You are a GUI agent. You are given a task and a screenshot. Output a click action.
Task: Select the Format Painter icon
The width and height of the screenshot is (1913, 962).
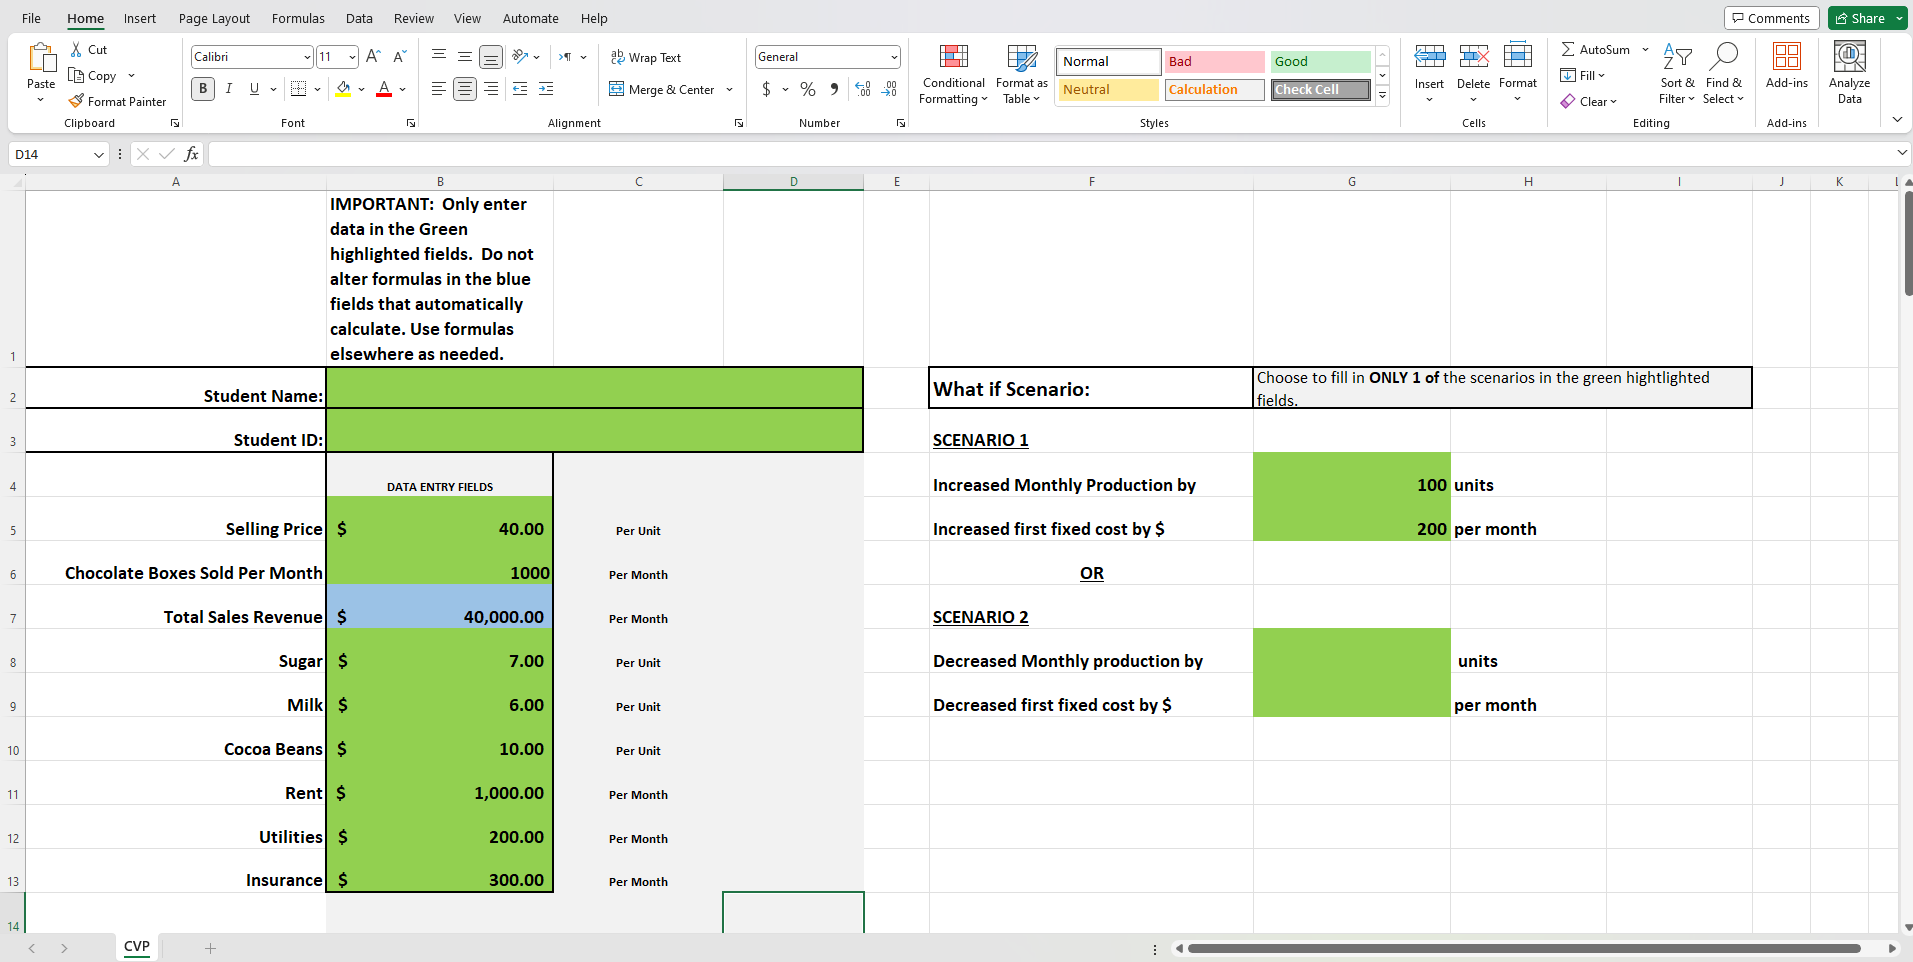click(117, 101)
